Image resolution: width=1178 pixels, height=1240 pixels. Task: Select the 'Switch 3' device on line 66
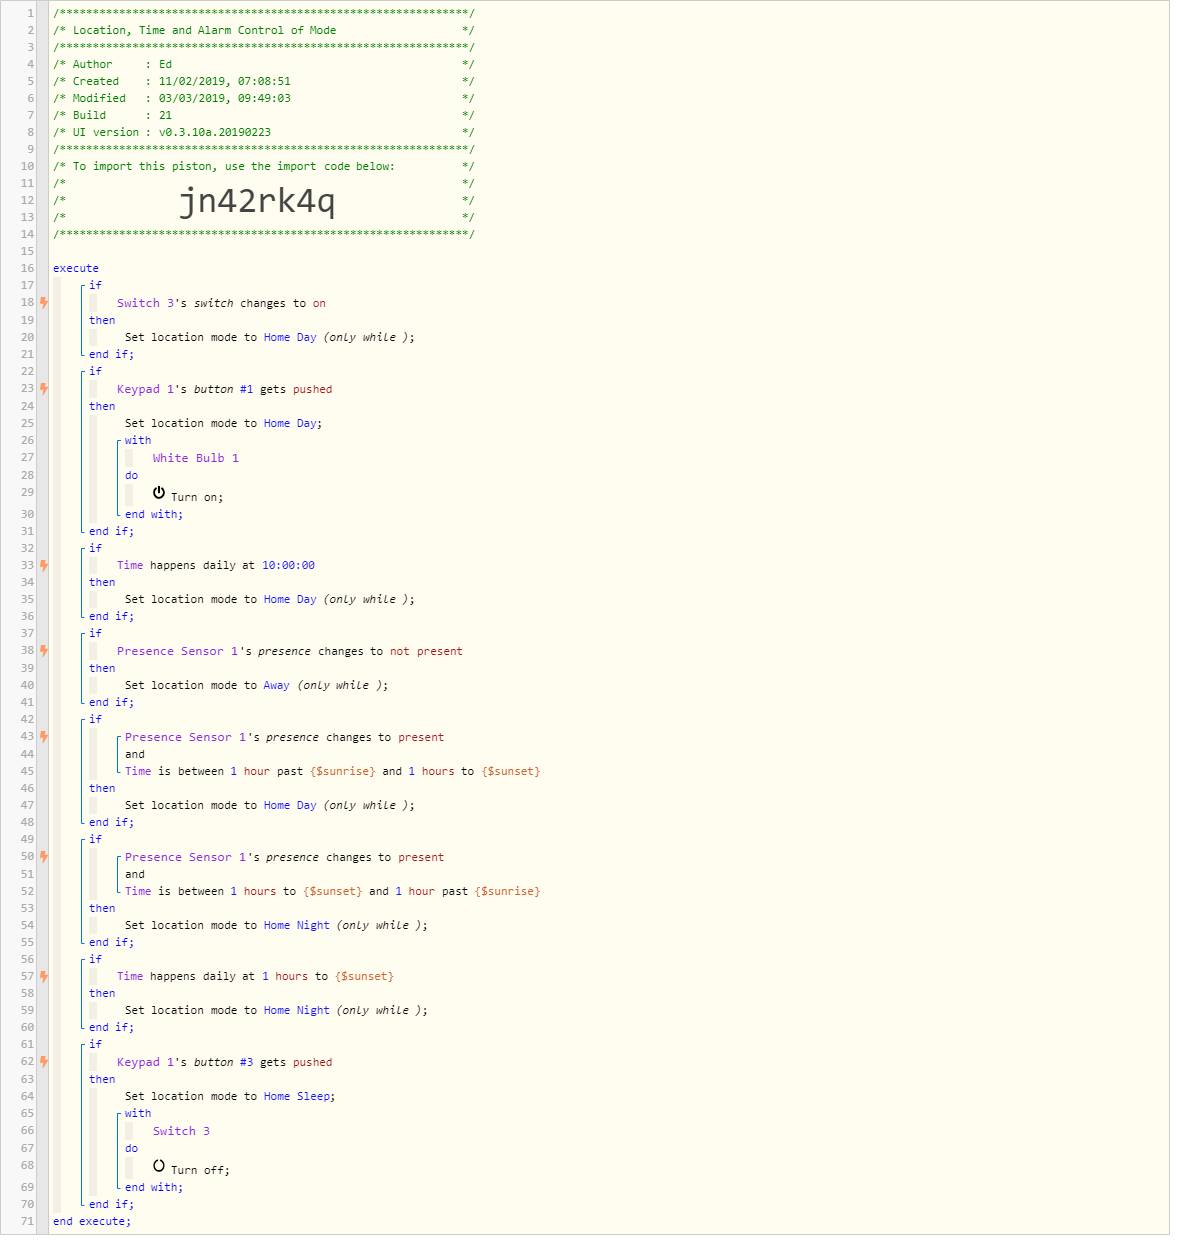point(181,1131)
